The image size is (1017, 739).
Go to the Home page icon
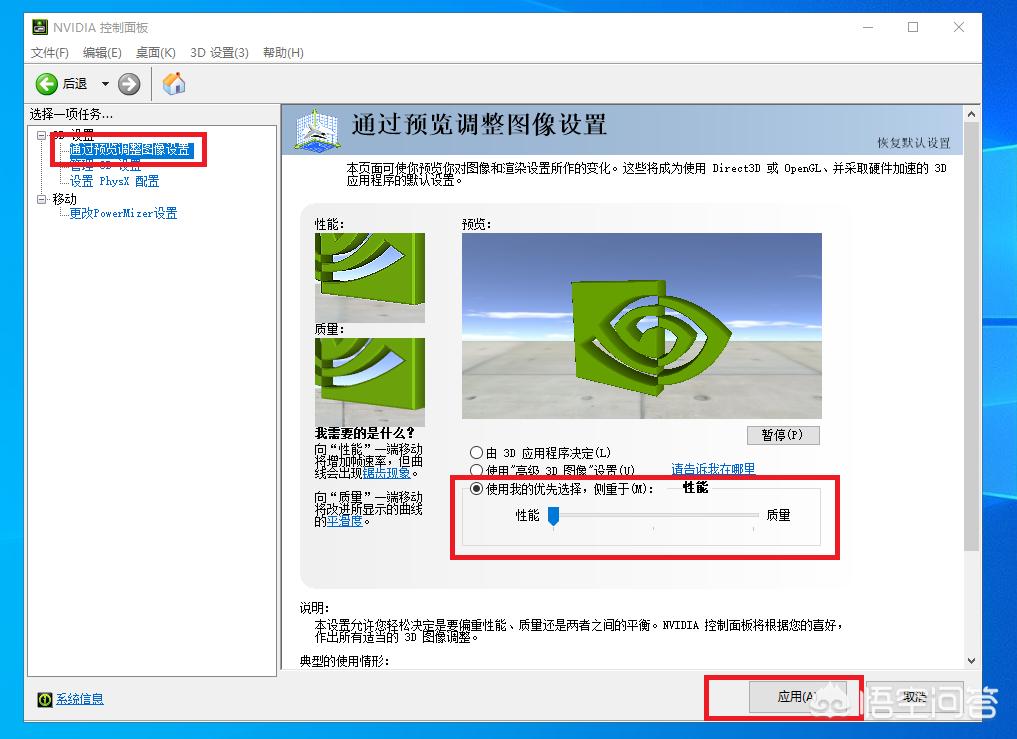174,84
